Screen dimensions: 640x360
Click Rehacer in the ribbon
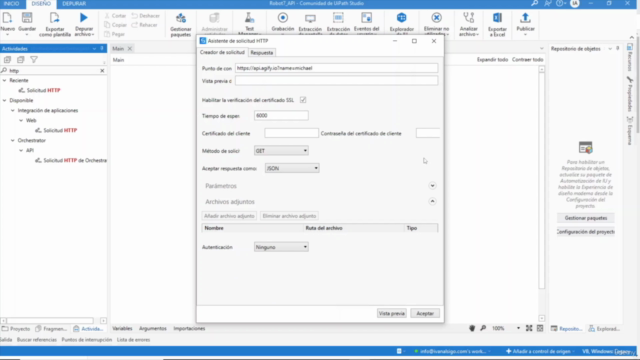[x=144, y=25]
